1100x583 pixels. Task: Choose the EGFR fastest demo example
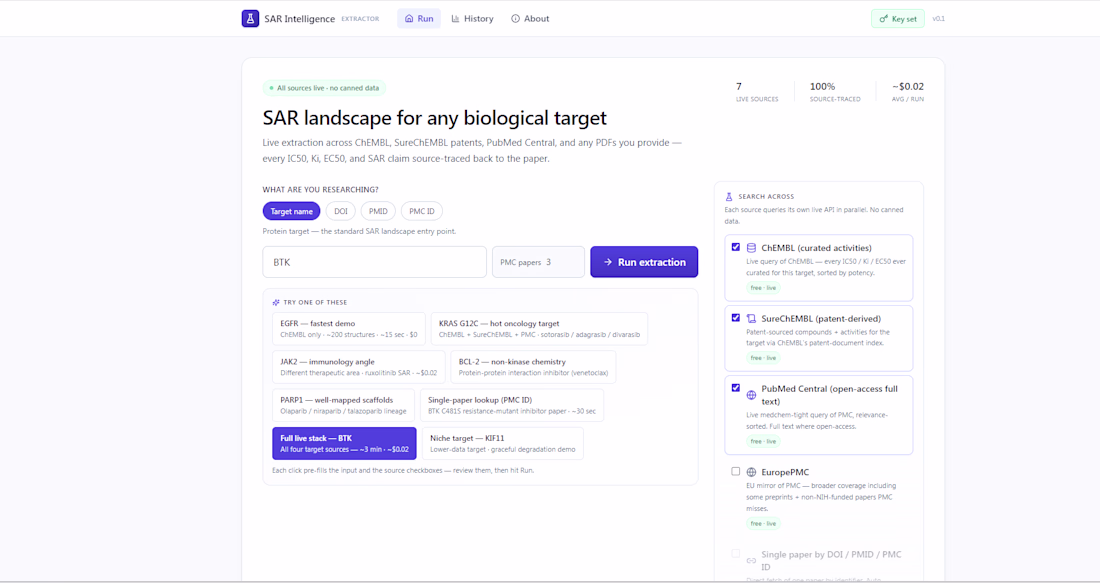(349, 329)
